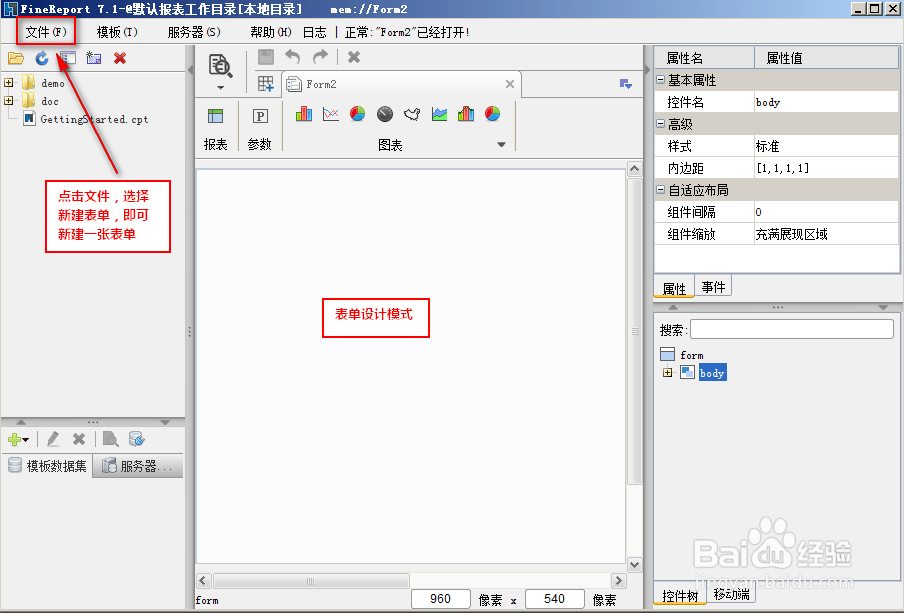Select the line chart type icon
The image size is (904, 613).
click(330, 115)
